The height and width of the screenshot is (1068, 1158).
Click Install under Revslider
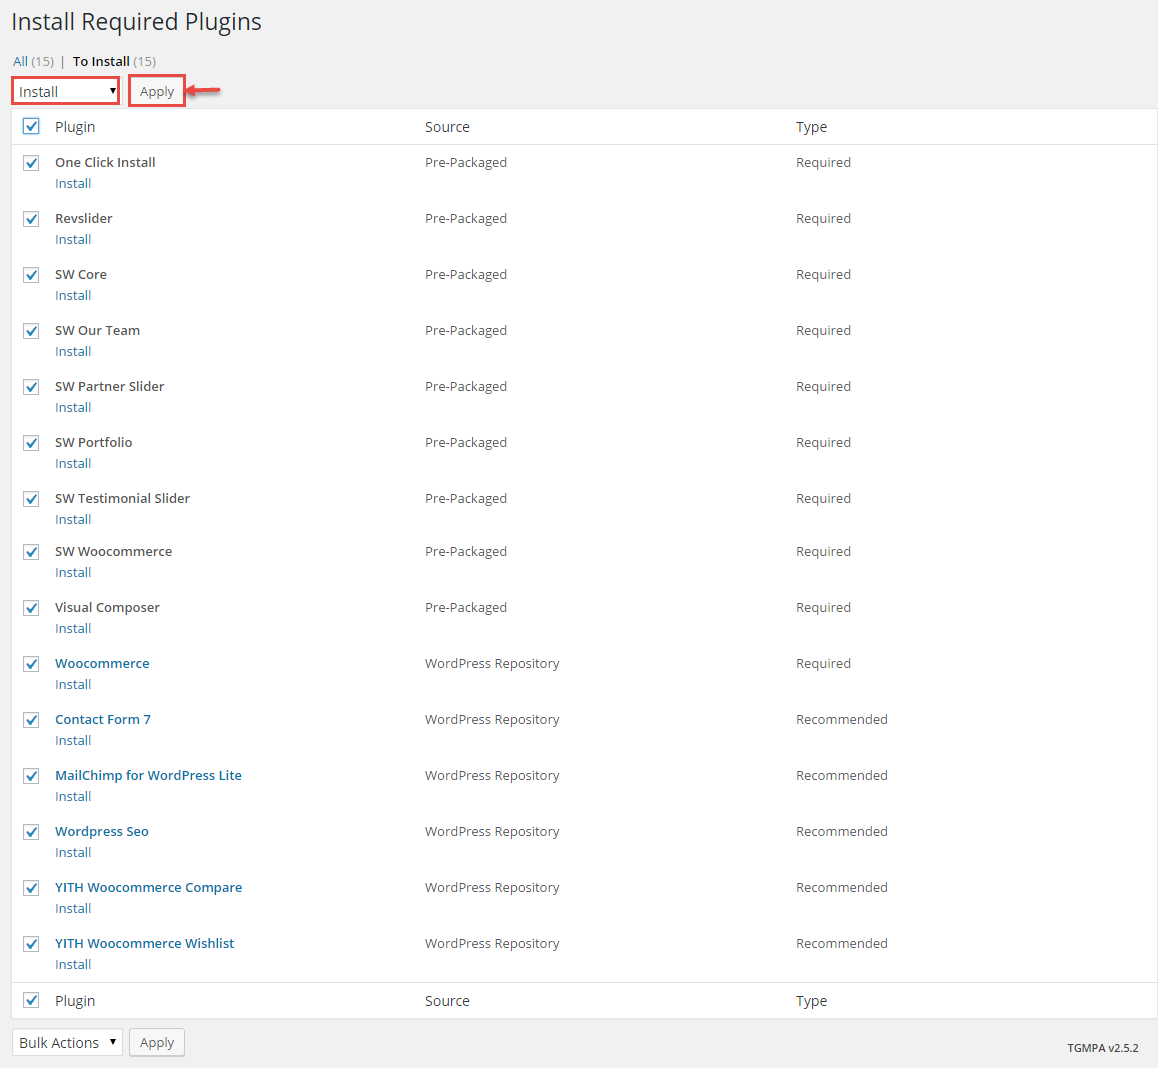coord(73,239)
